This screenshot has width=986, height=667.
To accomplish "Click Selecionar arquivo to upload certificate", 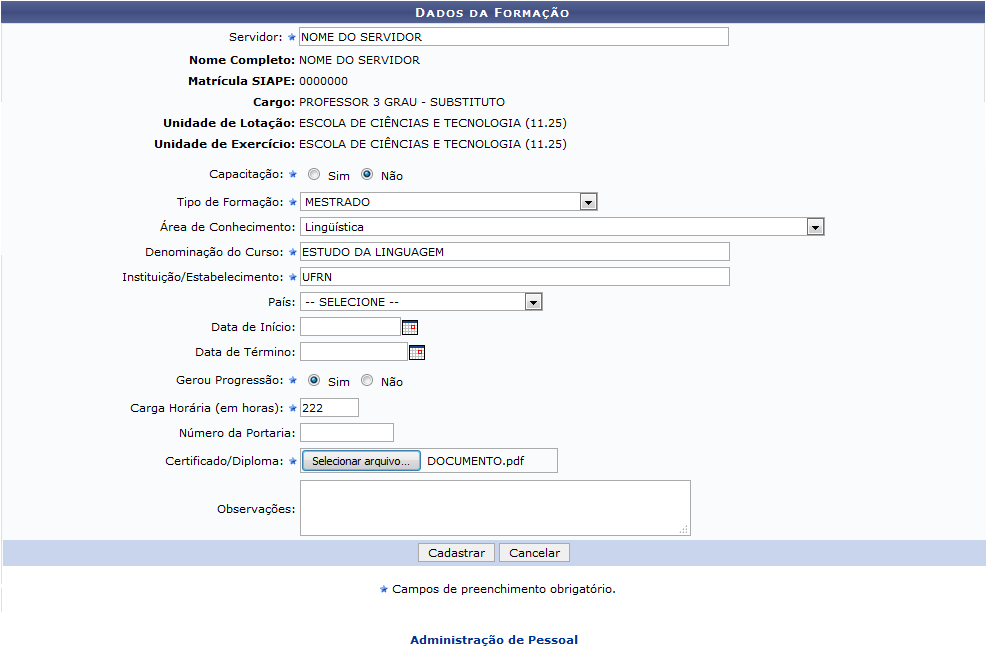I will point(360,461).
